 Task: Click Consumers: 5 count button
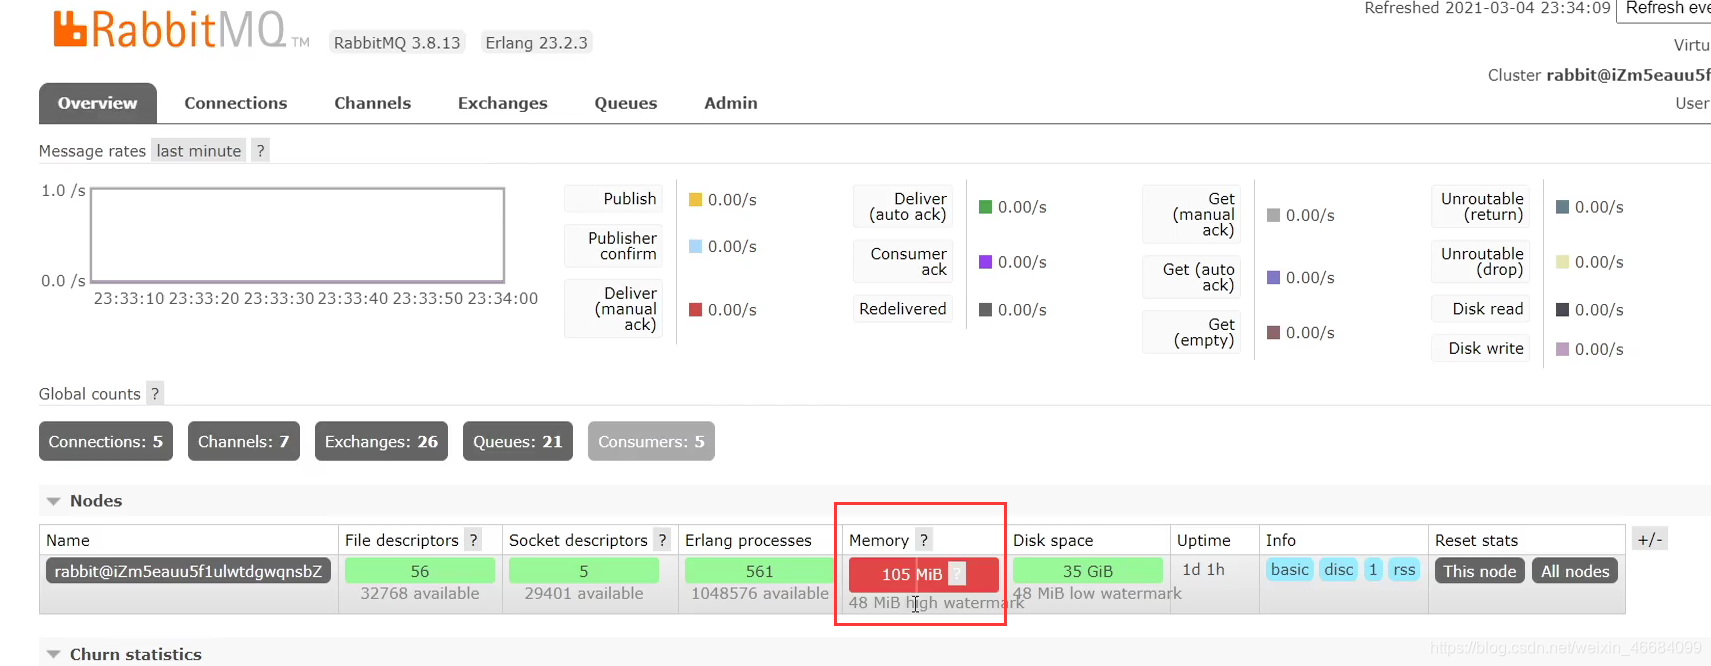(651, 441)
